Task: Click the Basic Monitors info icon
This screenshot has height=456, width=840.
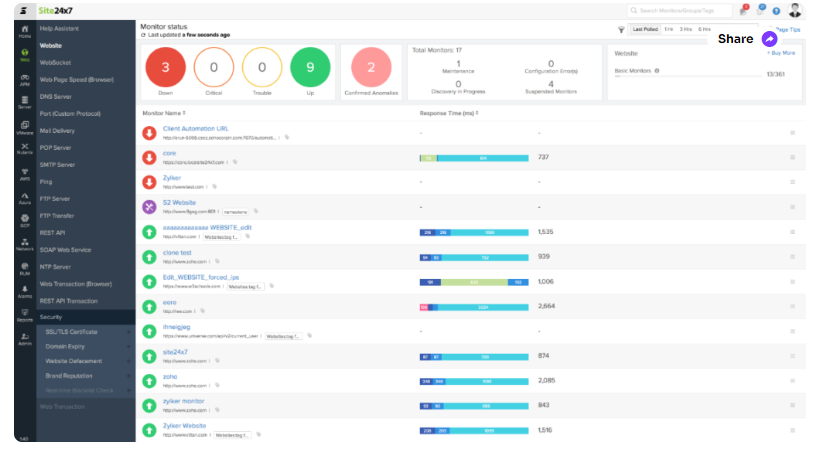Action: (x=657, y=71)
